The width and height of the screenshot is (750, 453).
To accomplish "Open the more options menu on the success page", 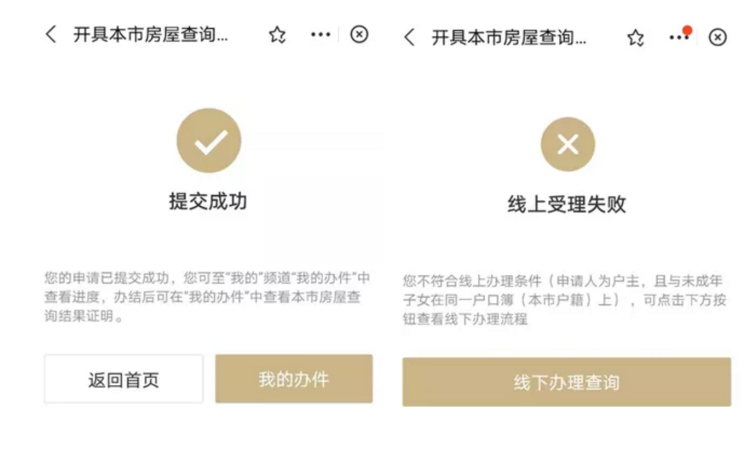I will [320, 35].
